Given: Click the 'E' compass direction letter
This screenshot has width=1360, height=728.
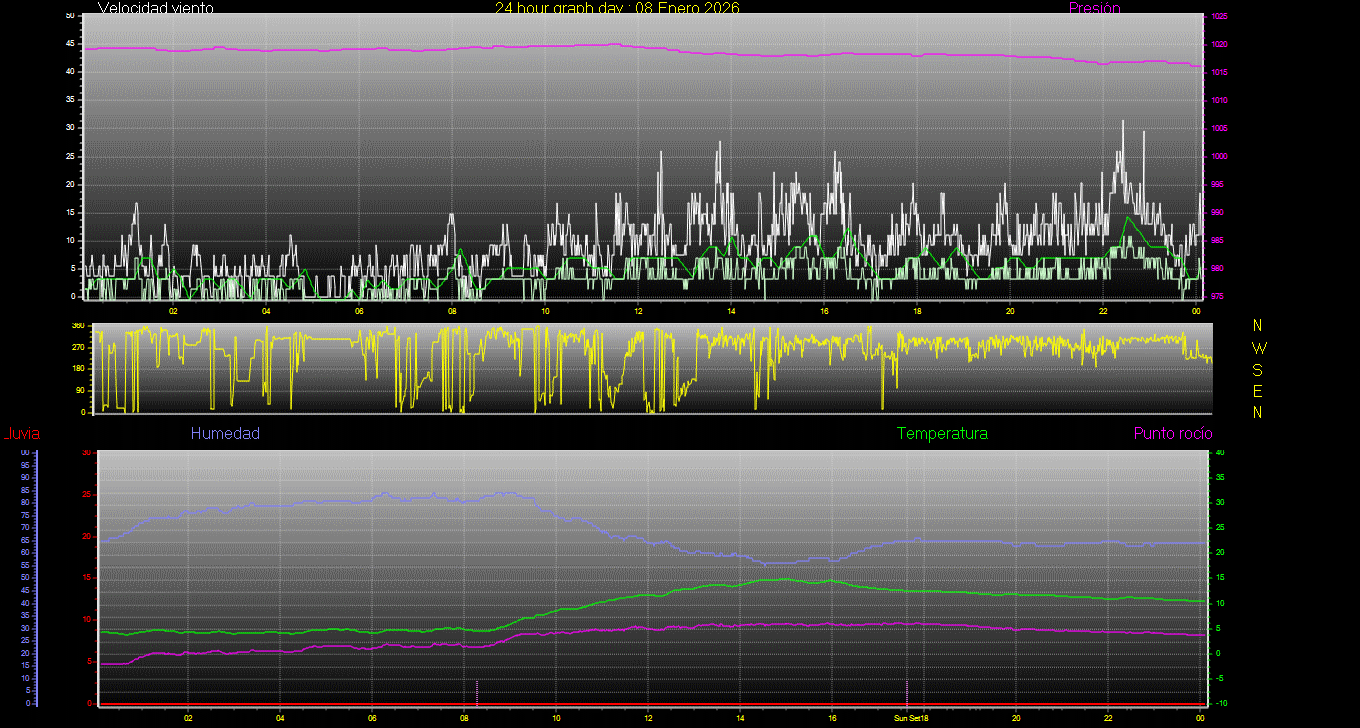Looking at the screenshot, I should pos(1258,391).
